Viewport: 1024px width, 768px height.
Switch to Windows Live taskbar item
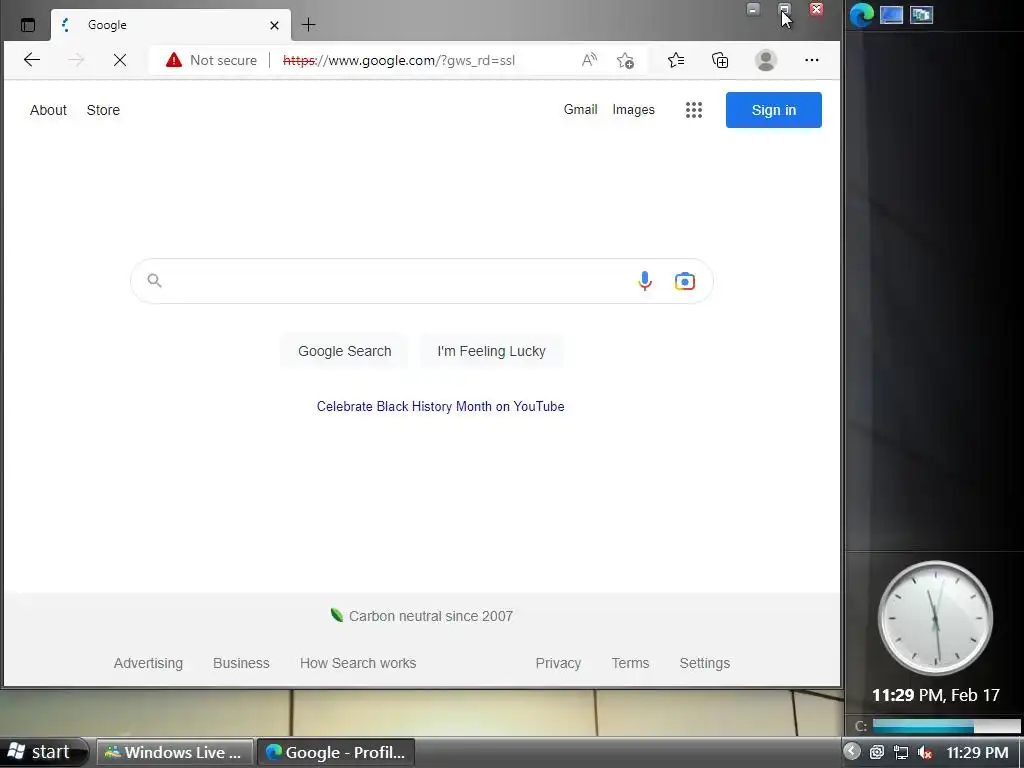click(175, 752)
